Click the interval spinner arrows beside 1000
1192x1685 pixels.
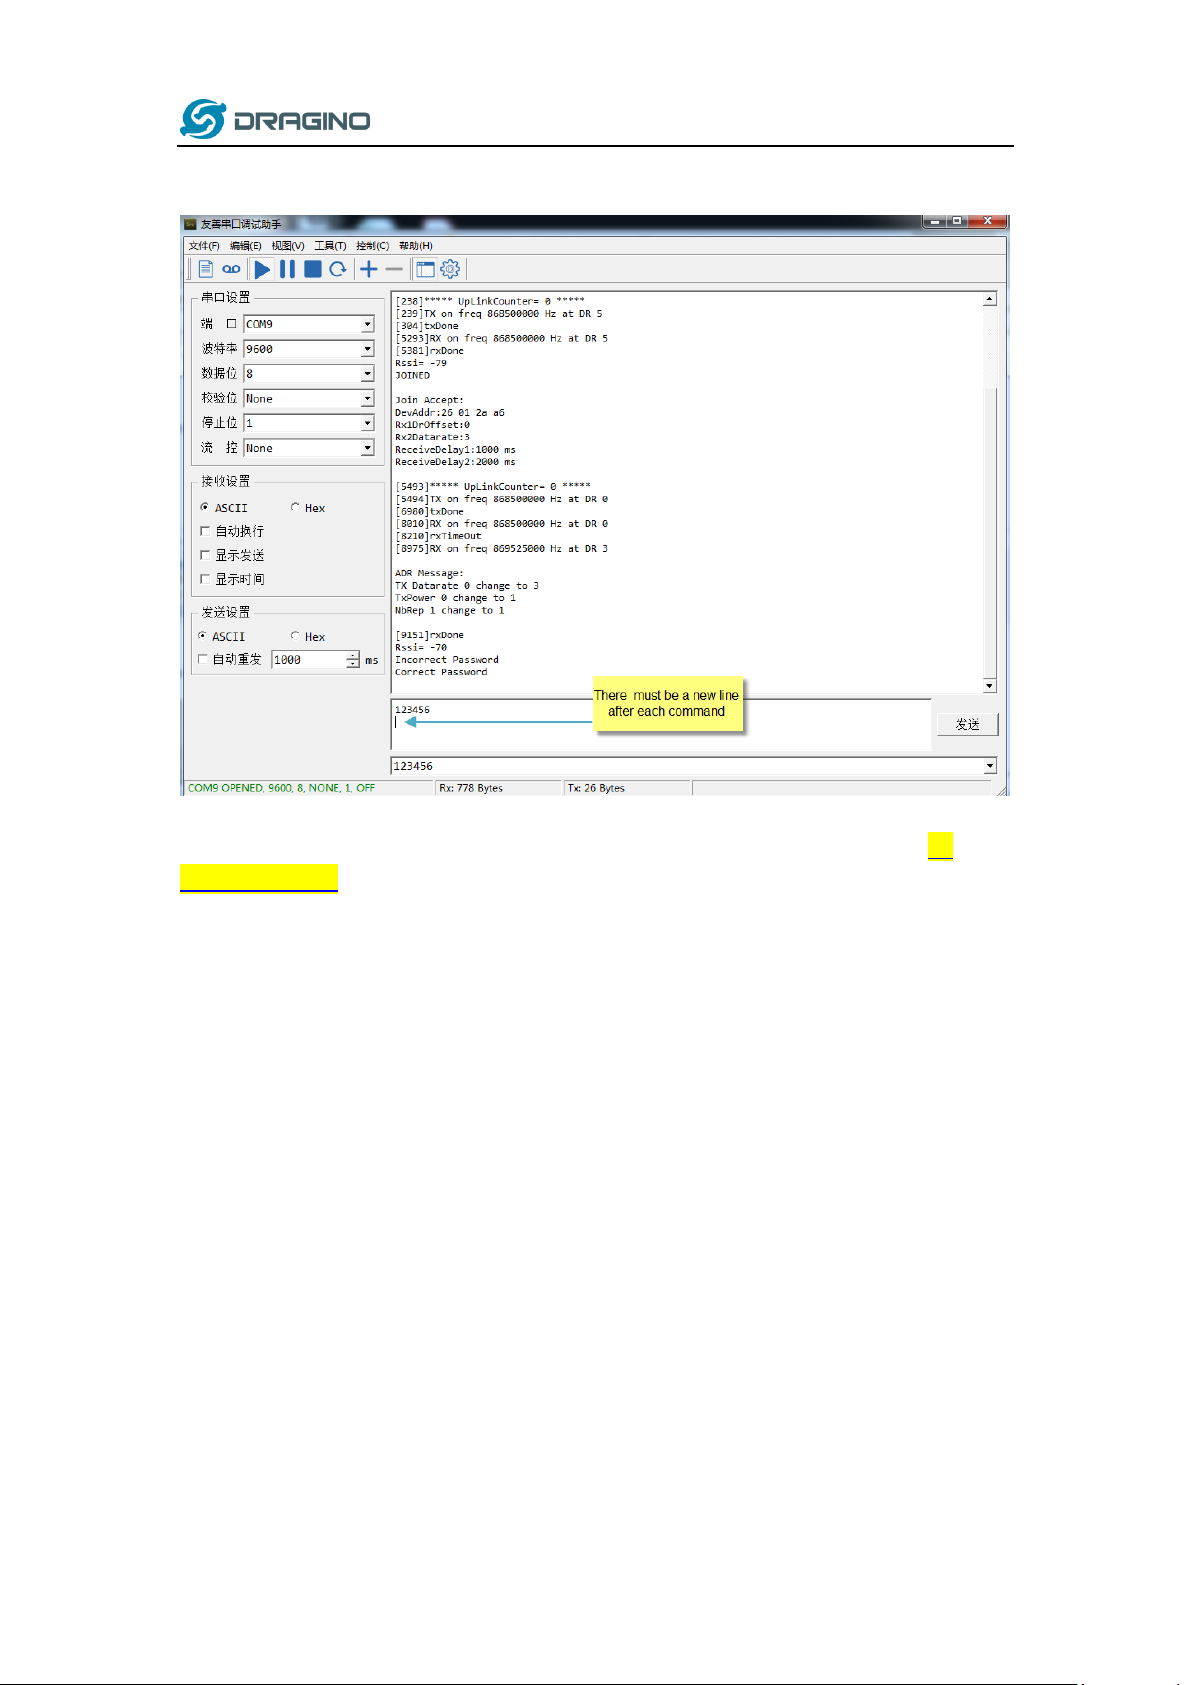pyautogui.click(x=353, y=660)
